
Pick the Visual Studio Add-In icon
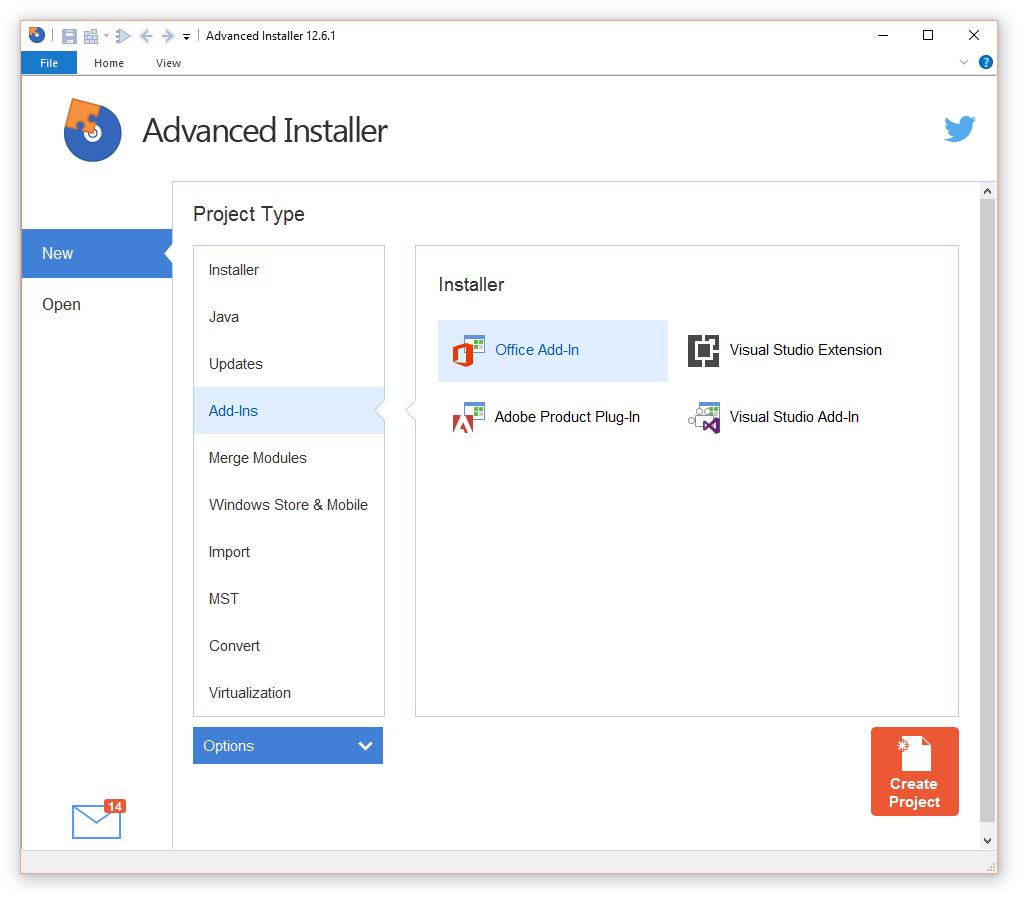(x=704, y=418)
